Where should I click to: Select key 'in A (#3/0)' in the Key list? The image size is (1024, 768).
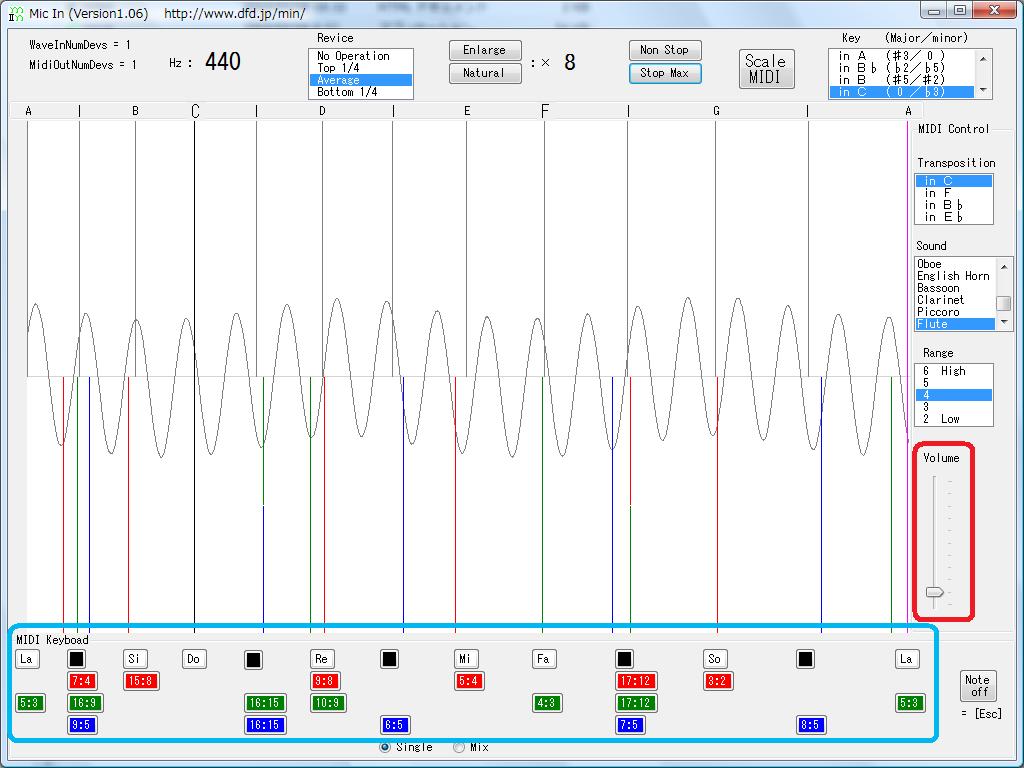pos(902,56)
